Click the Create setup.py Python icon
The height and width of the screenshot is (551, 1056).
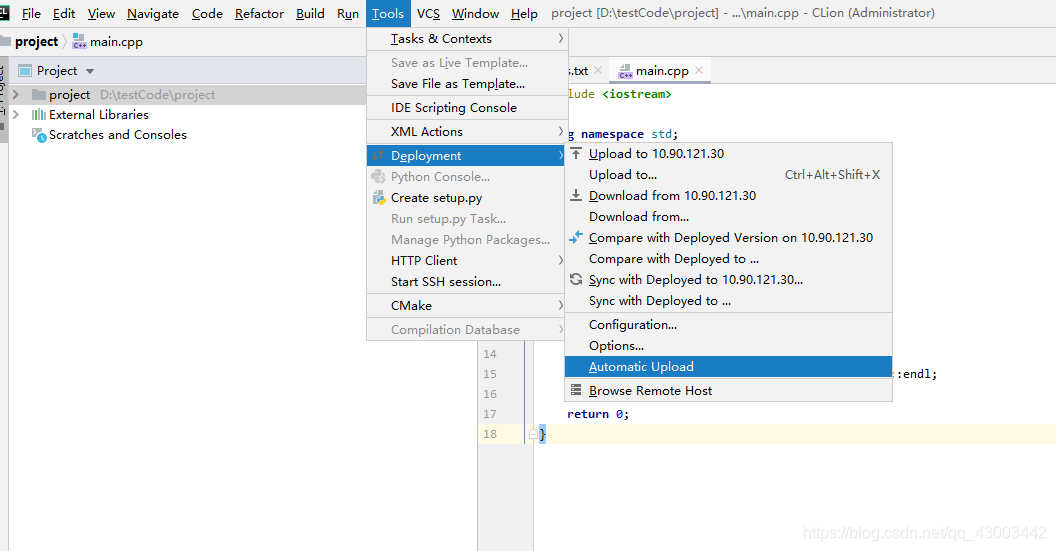click(379, 198)
